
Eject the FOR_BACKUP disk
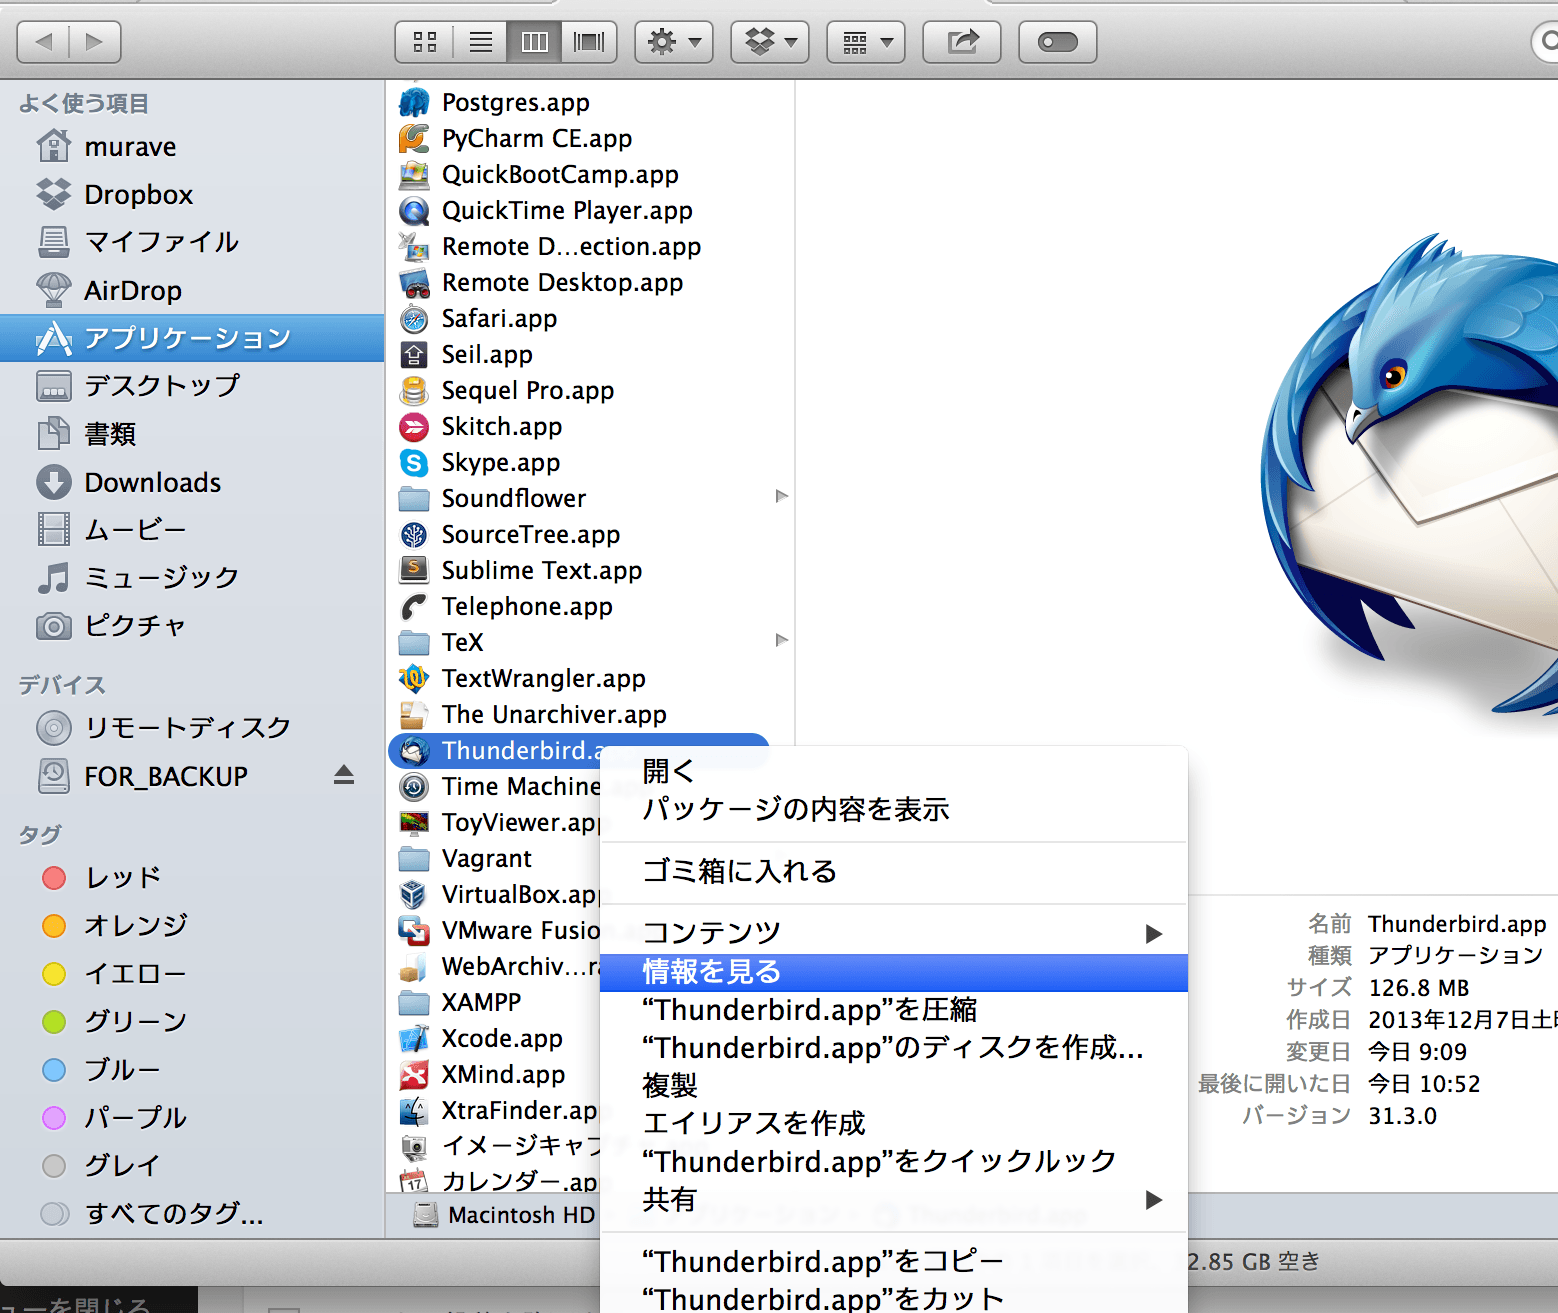(344, 775)
